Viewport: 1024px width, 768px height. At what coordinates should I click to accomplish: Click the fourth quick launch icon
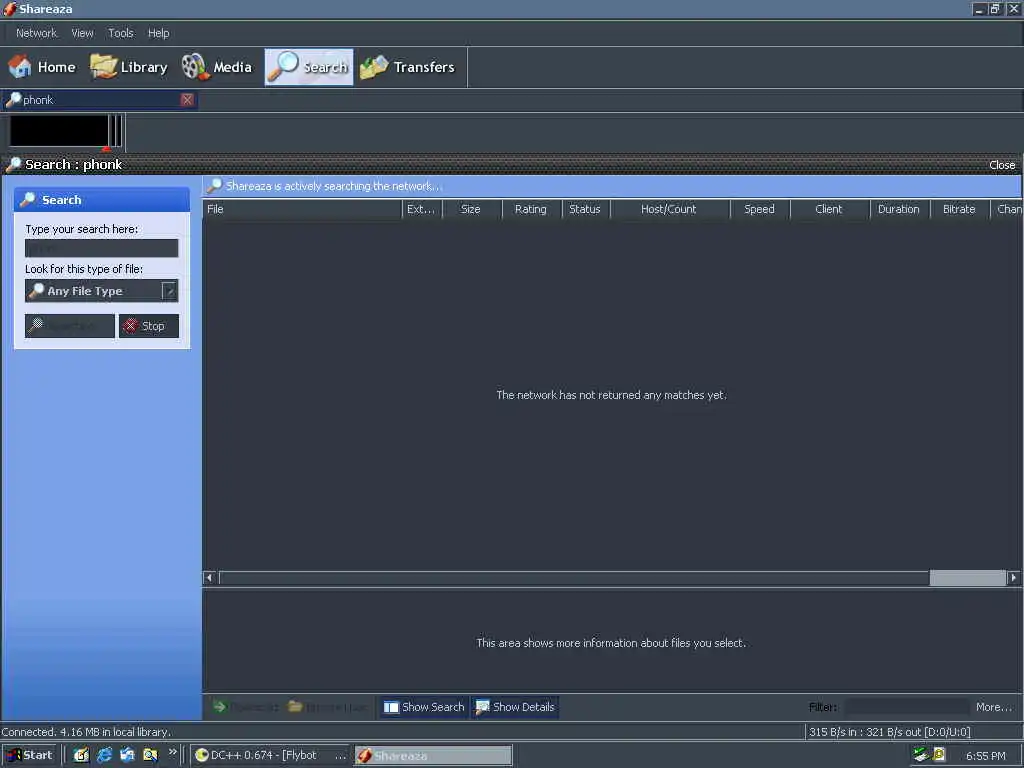tap(150, 756)
